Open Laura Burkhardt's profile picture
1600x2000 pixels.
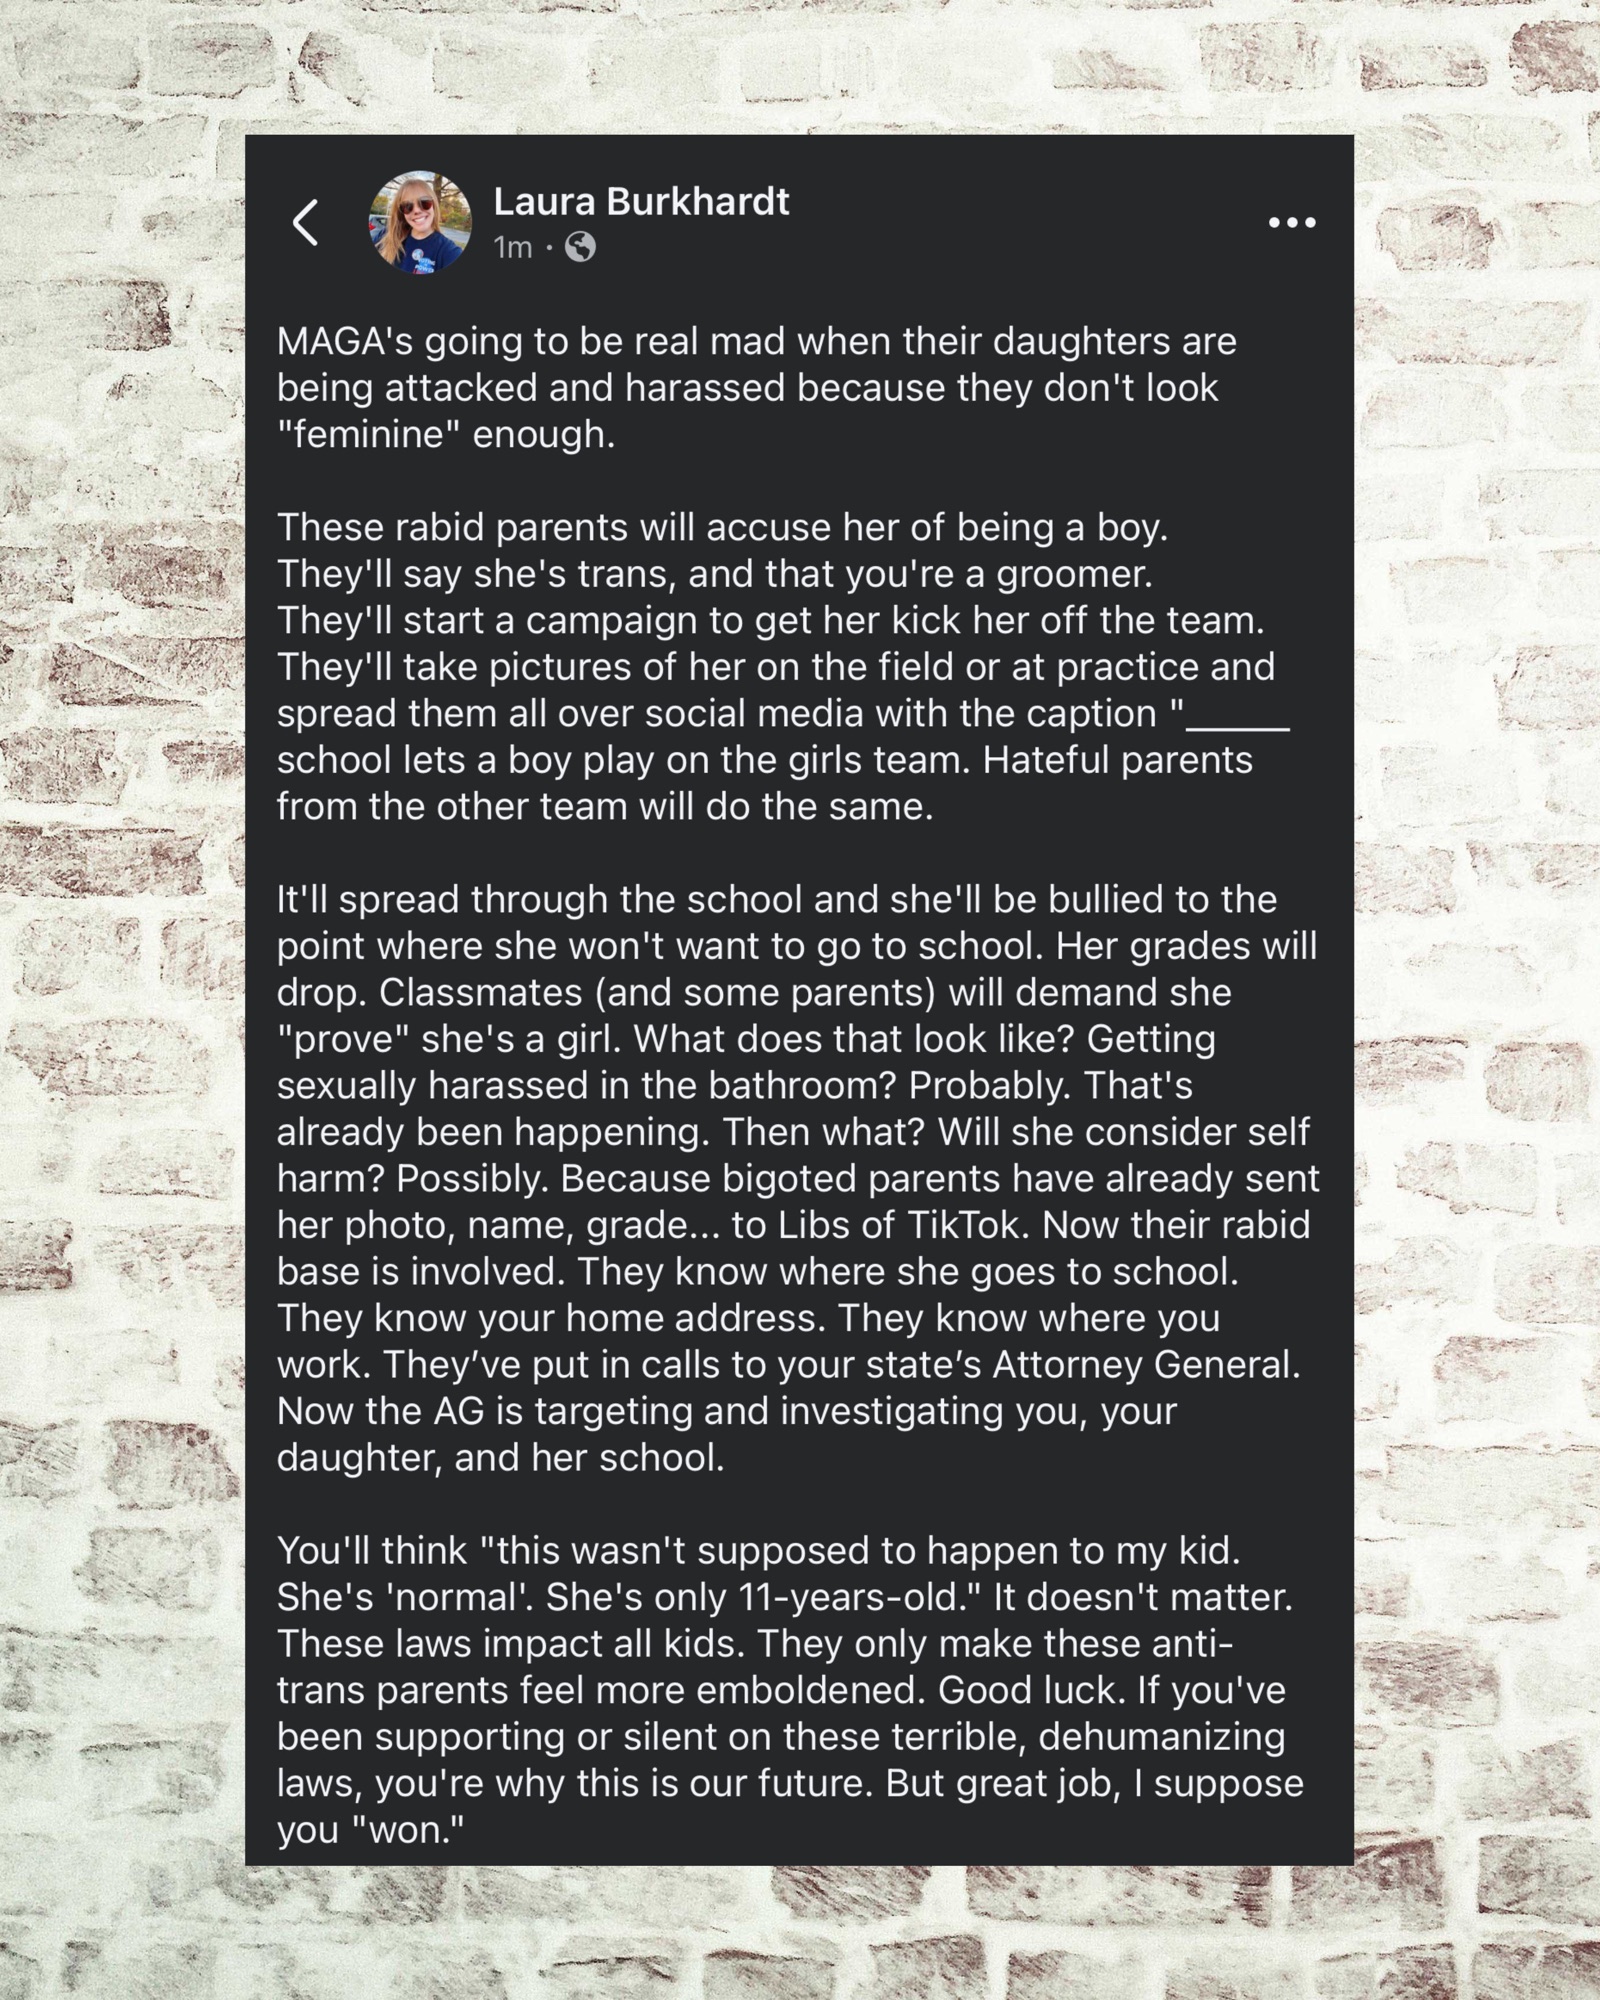click(420, 222)
